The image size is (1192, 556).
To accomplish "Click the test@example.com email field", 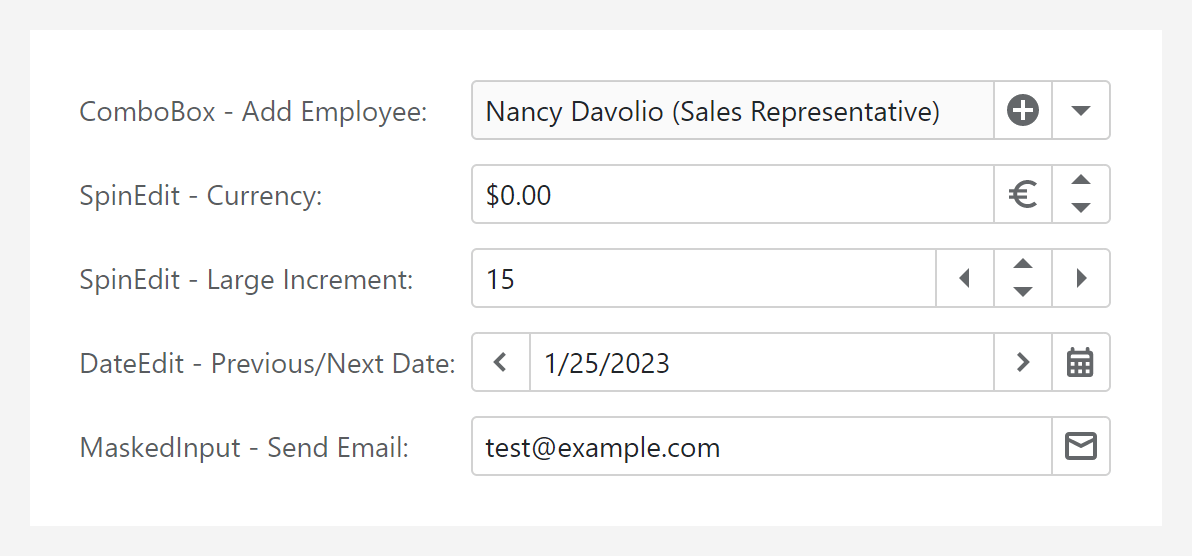I will click(x=761, y=447).
